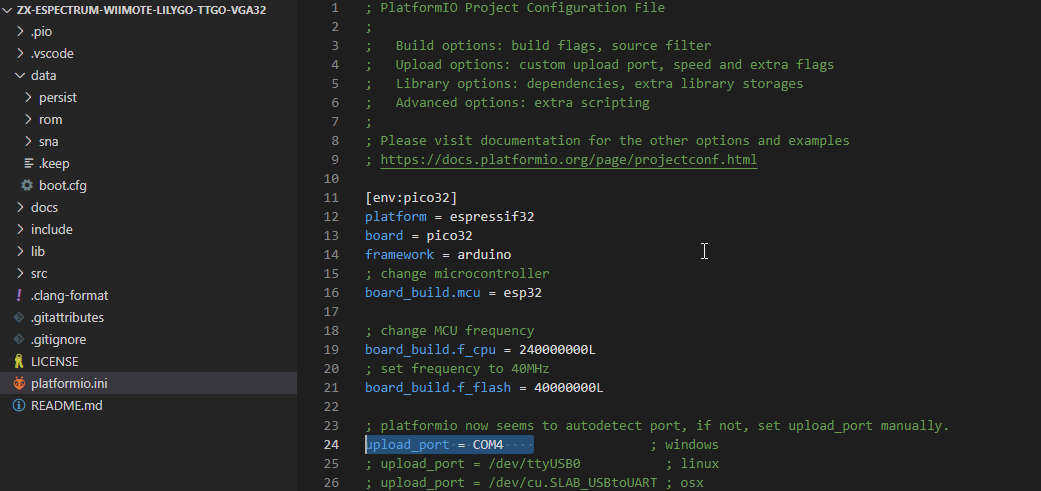Click the .keep file lines icon

click(29, 163)
